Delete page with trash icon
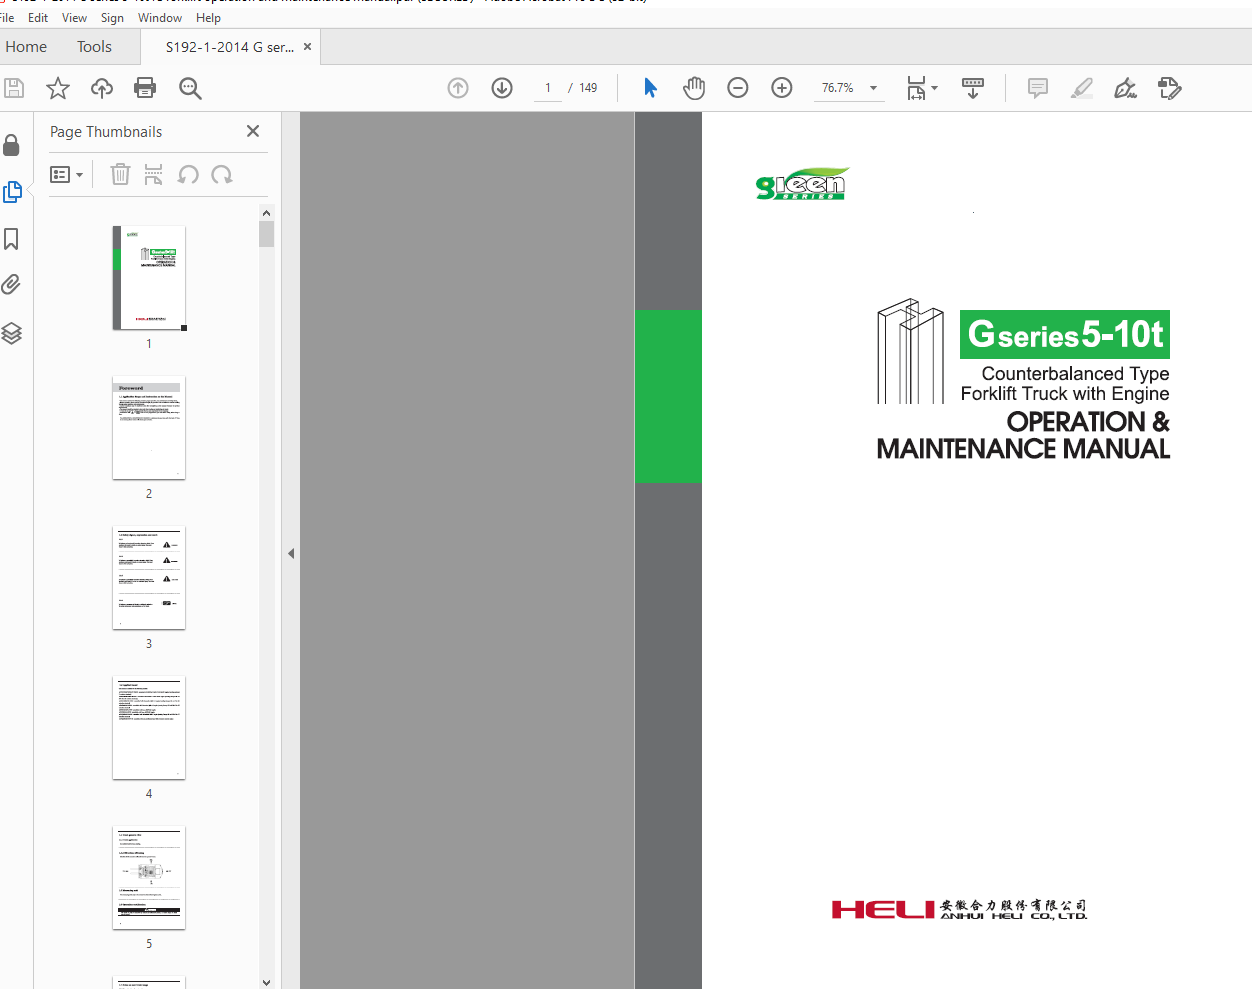This screenshot has height=989, width=1252. [x=120, y=174]
